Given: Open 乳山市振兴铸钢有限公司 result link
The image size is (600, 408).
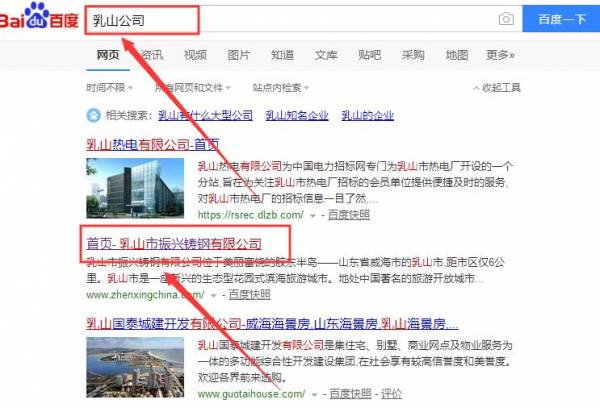Looking at the screenshot, I should tap(174, 243).
